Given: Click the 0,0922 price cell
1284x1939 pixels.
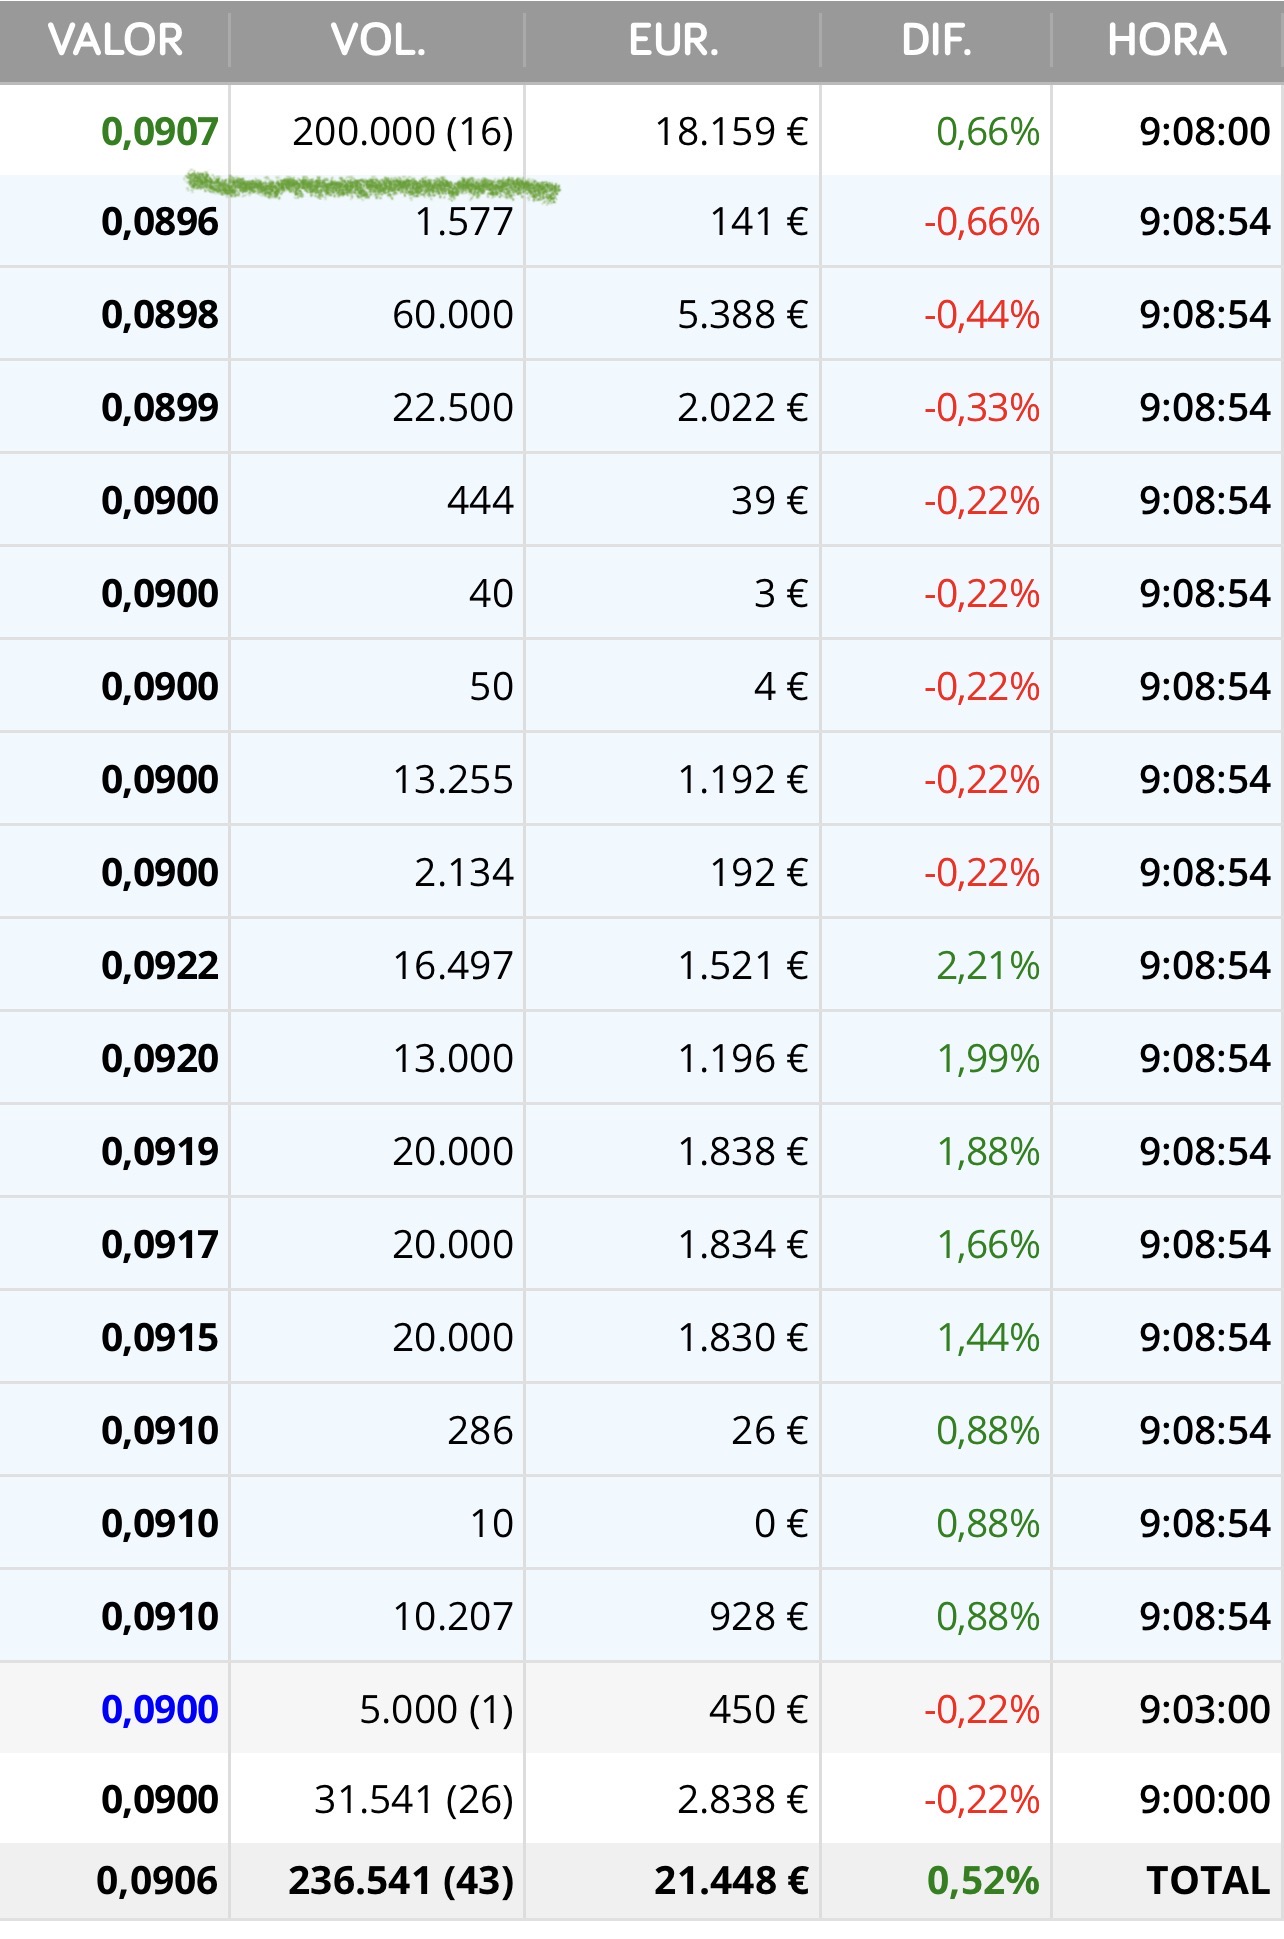Looking at the screenshot, I should [x=160, y=965].
